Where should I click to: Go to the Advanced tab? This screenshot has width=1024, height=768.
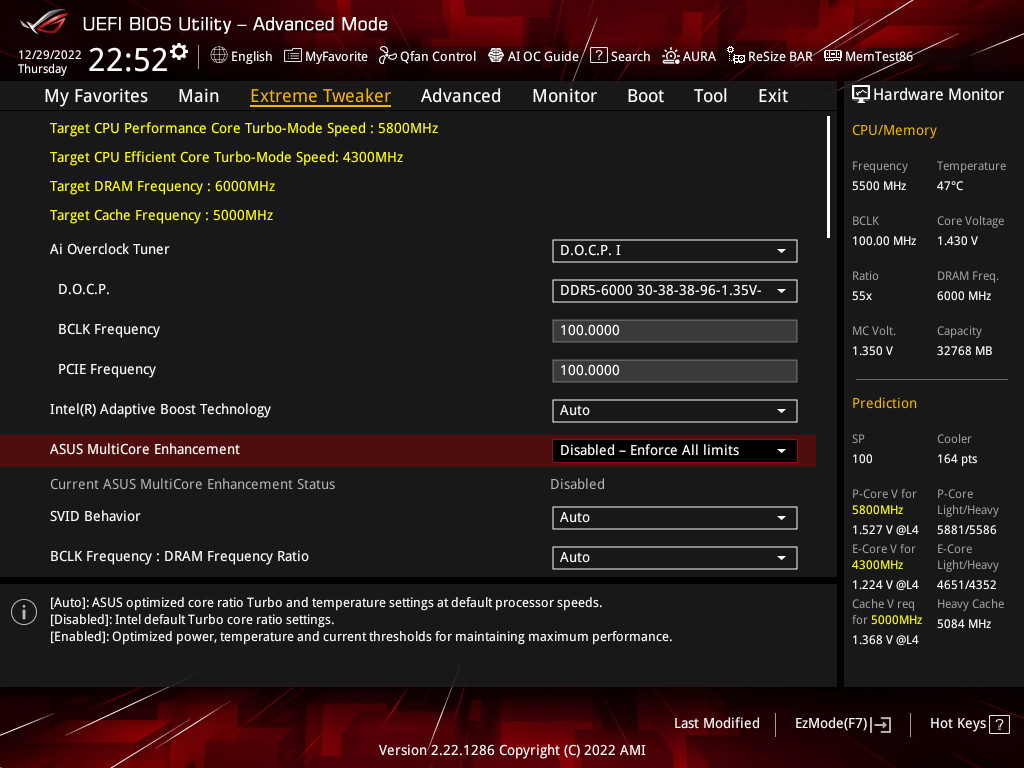pyautogui.click(x=460, y=96)
